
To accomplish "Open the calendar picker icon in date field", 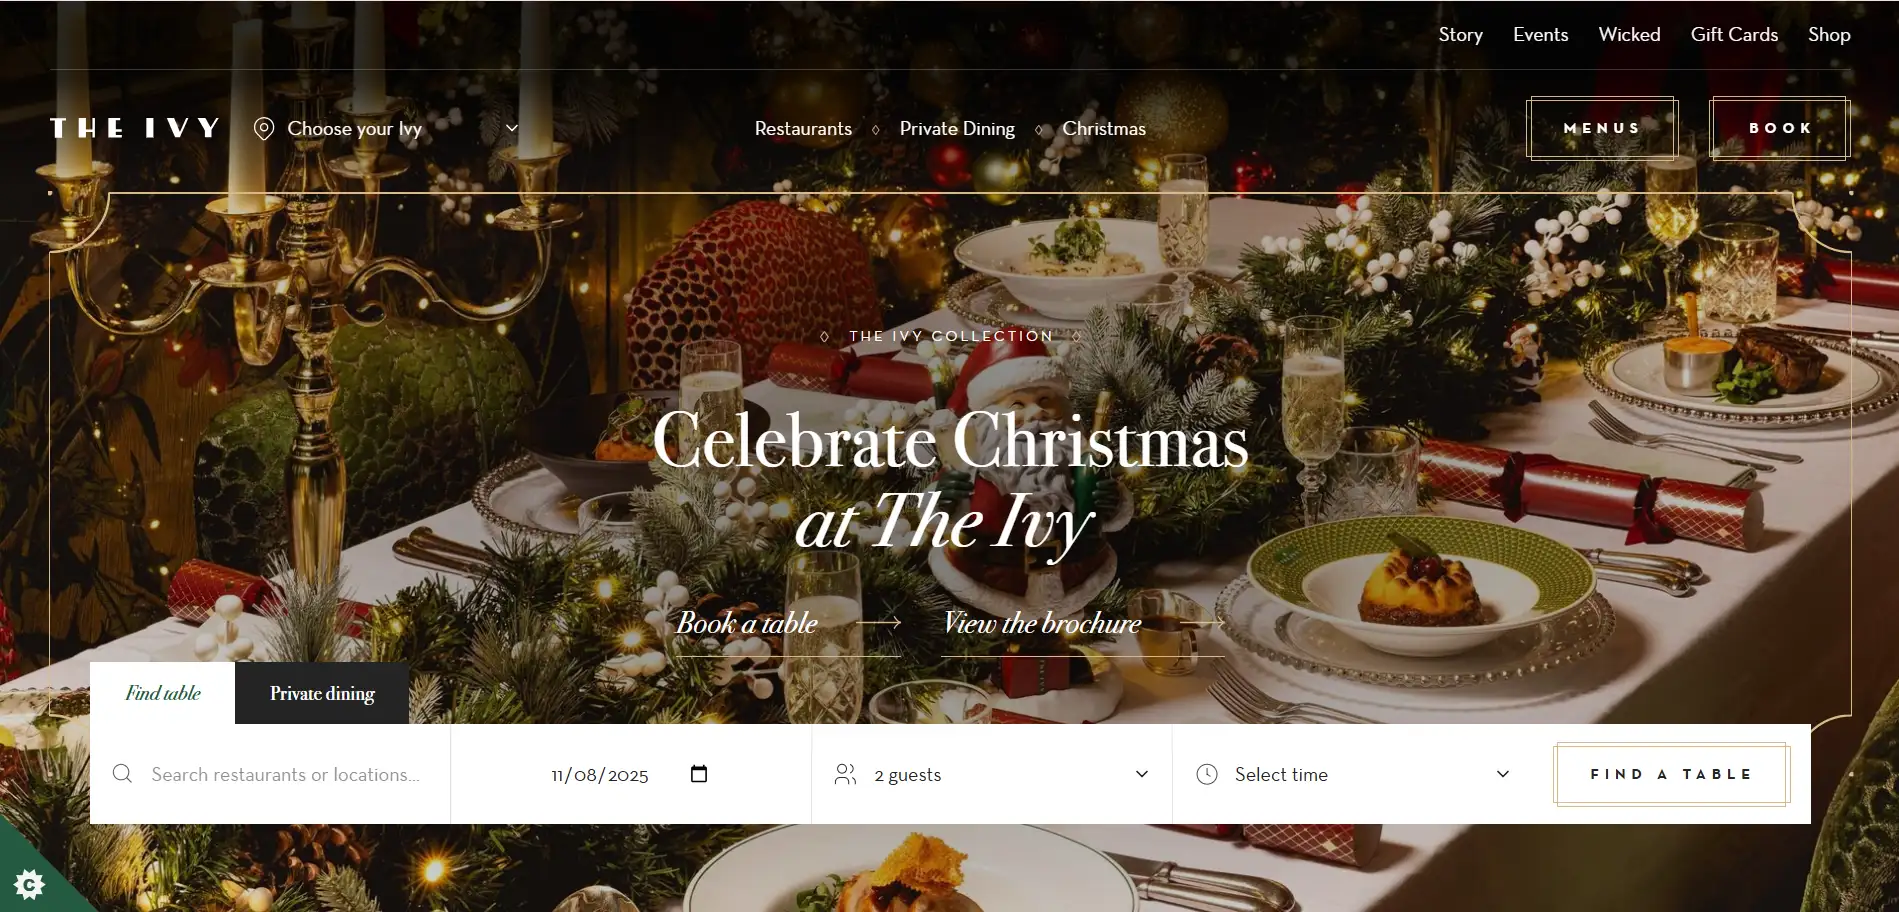I will (x=699, y=774).
